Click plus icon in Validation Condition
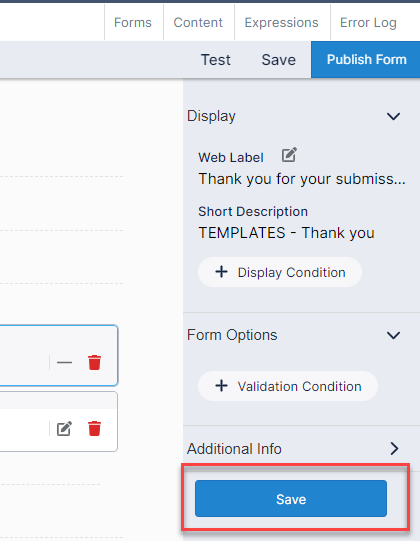The height and width of the screenshot is (541, 420). [221, 386]
